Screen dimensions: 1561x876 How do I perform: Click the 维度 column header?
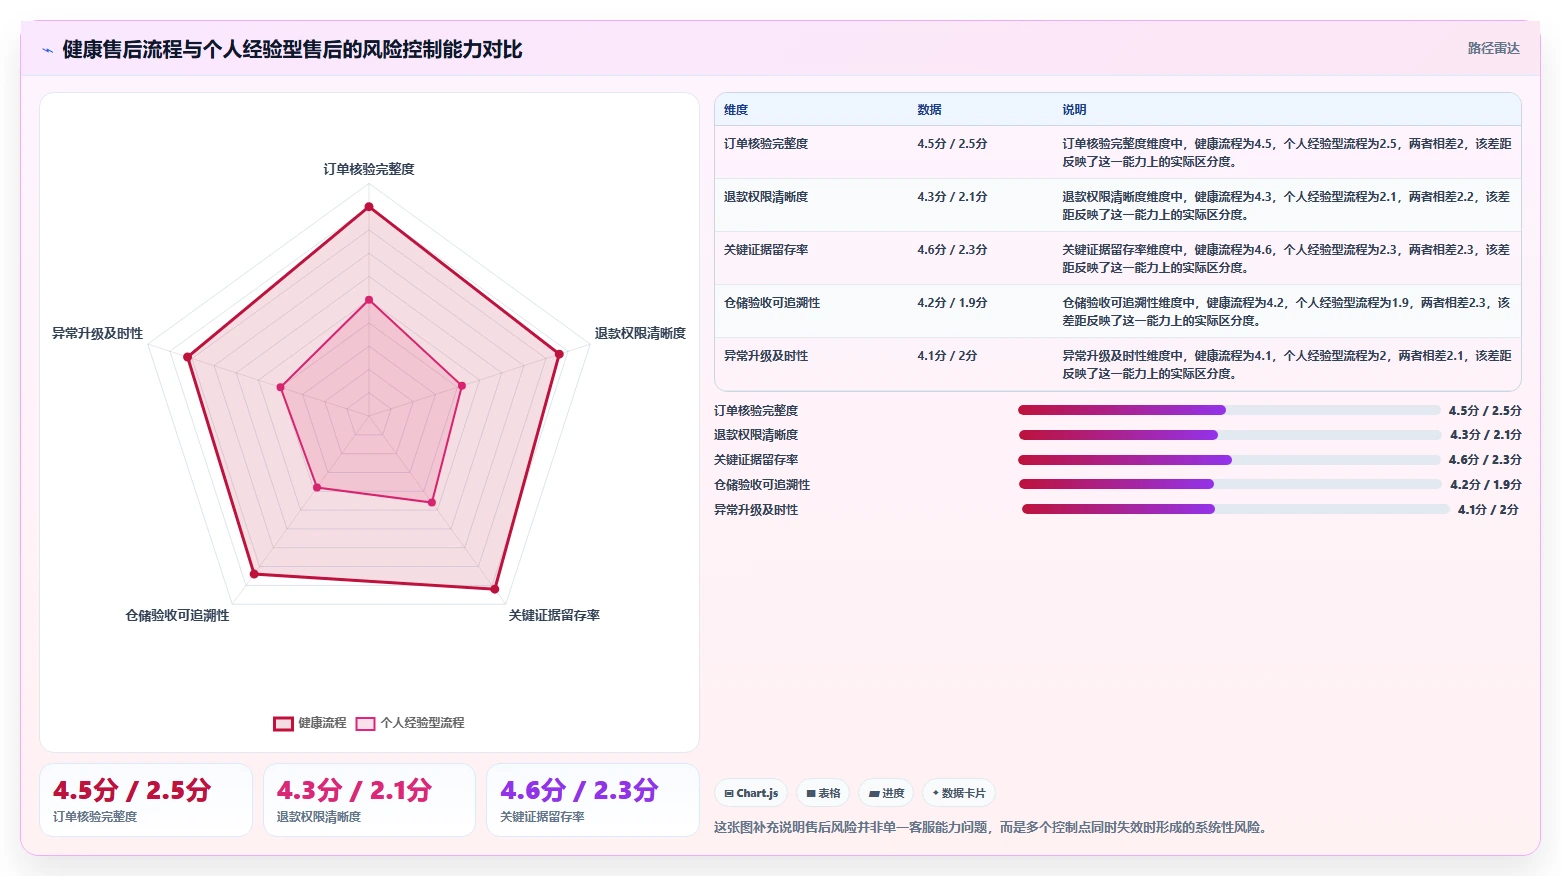point(736,110)
